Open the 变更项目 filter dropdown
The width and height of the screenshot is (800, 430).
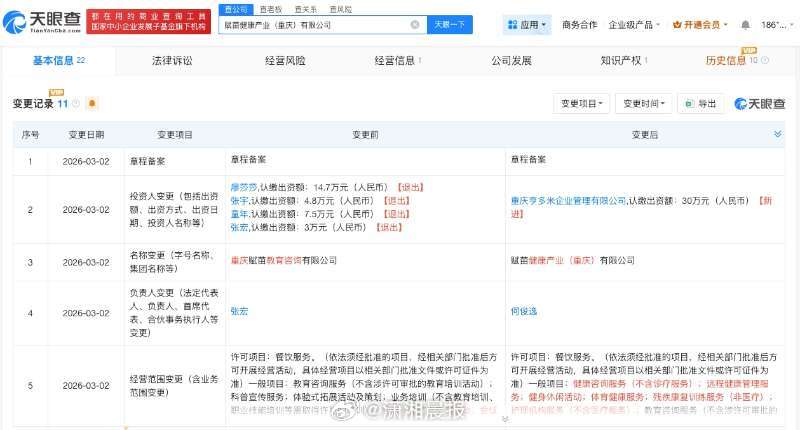581,104
